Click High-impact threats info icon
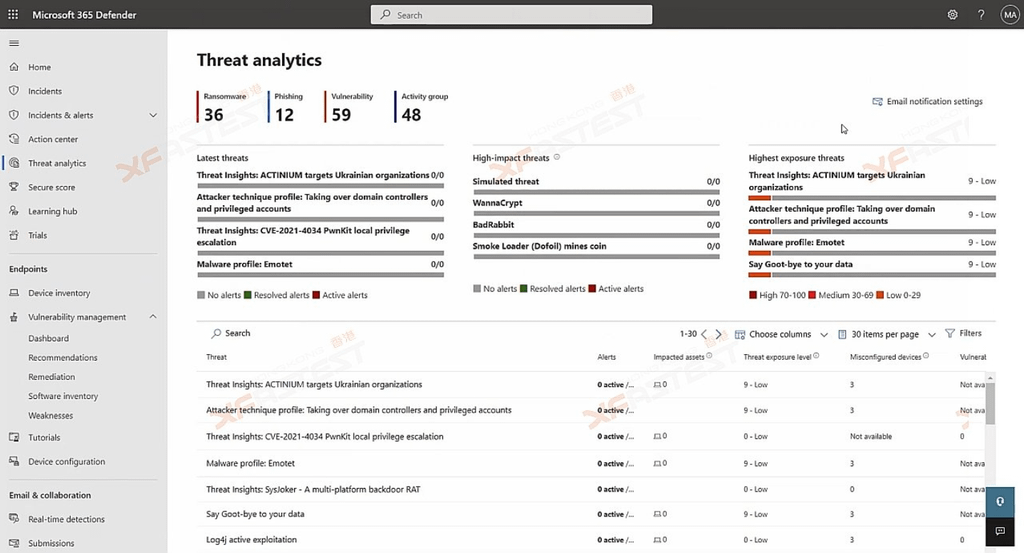1024x553 pixels. (556, 157)
